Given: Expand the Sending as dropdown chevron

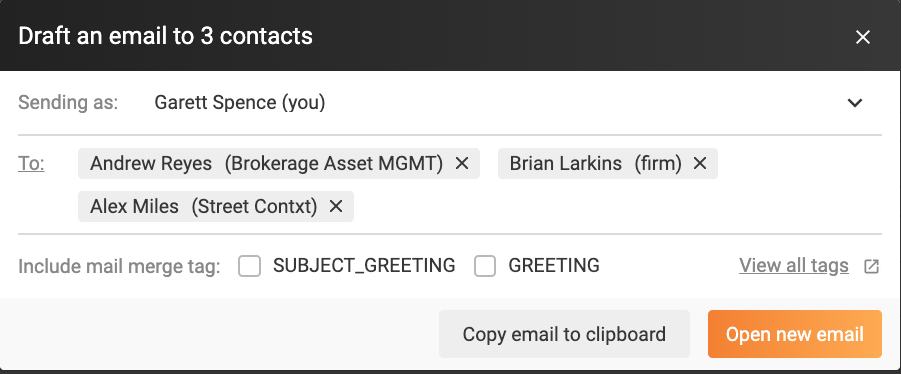Looking at the screenshot, I should (855, 103).
